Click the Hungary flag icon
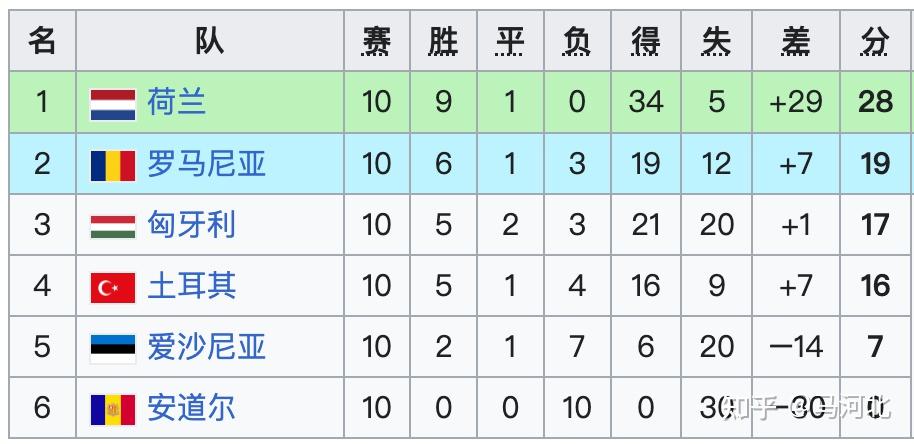This screenshot has width=914, height=444. 112,226
